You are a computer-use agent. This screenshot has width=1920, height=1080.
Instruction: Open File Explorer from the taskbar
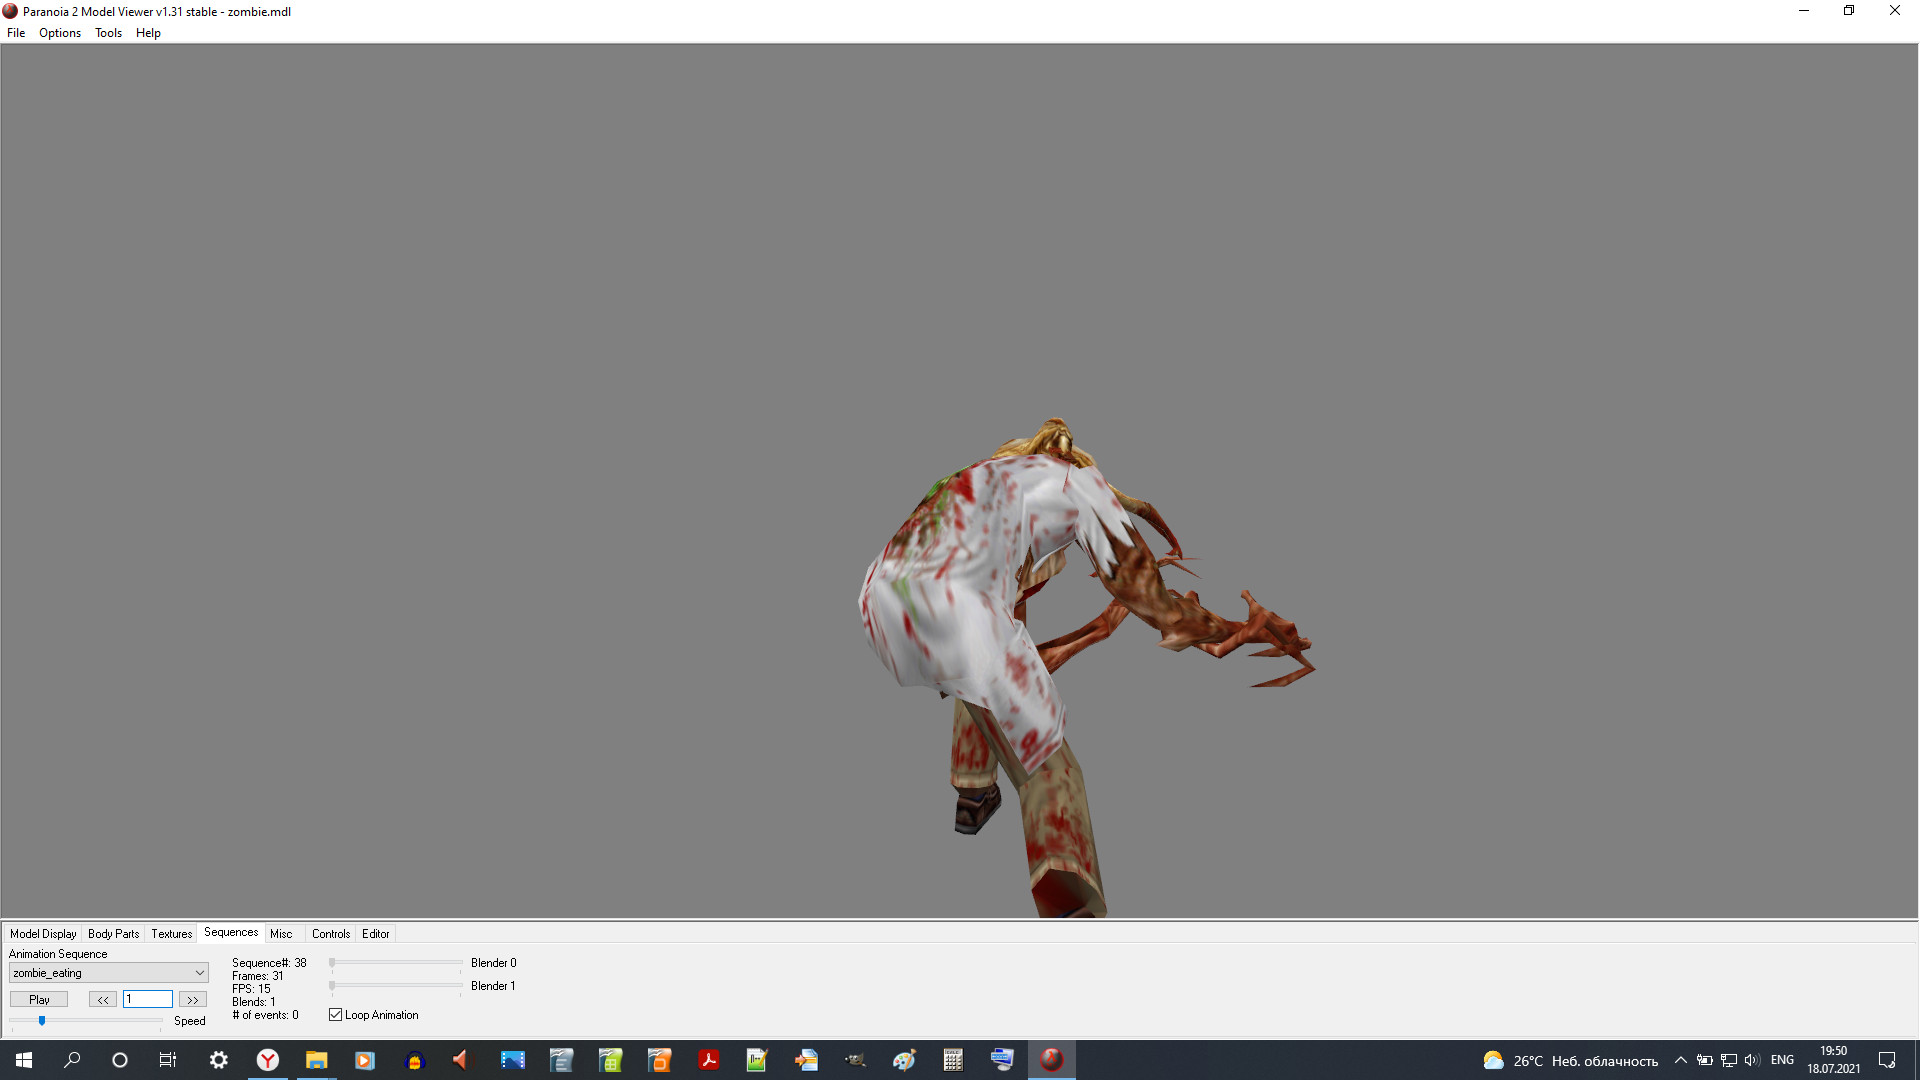pyautogui.click(x=317, y=1059)
